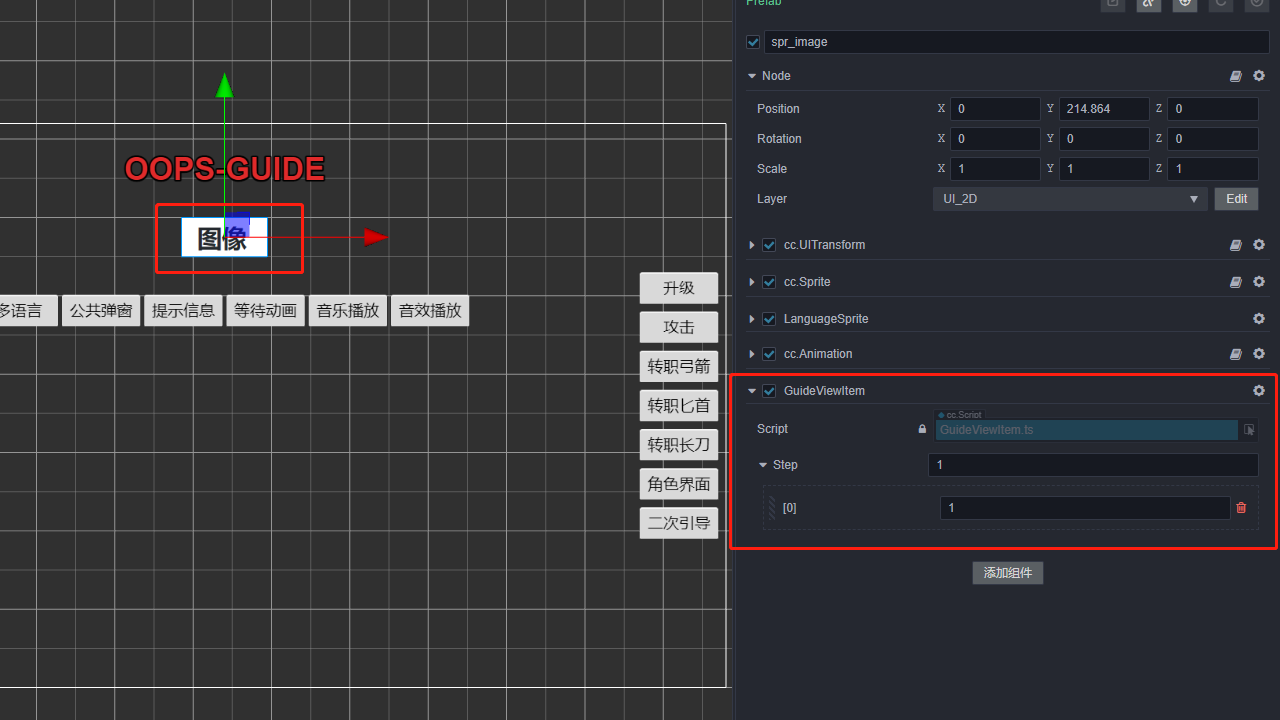Collapse the Step array property
This screenshot has width=1280, height=720.
tap(763, 465)
